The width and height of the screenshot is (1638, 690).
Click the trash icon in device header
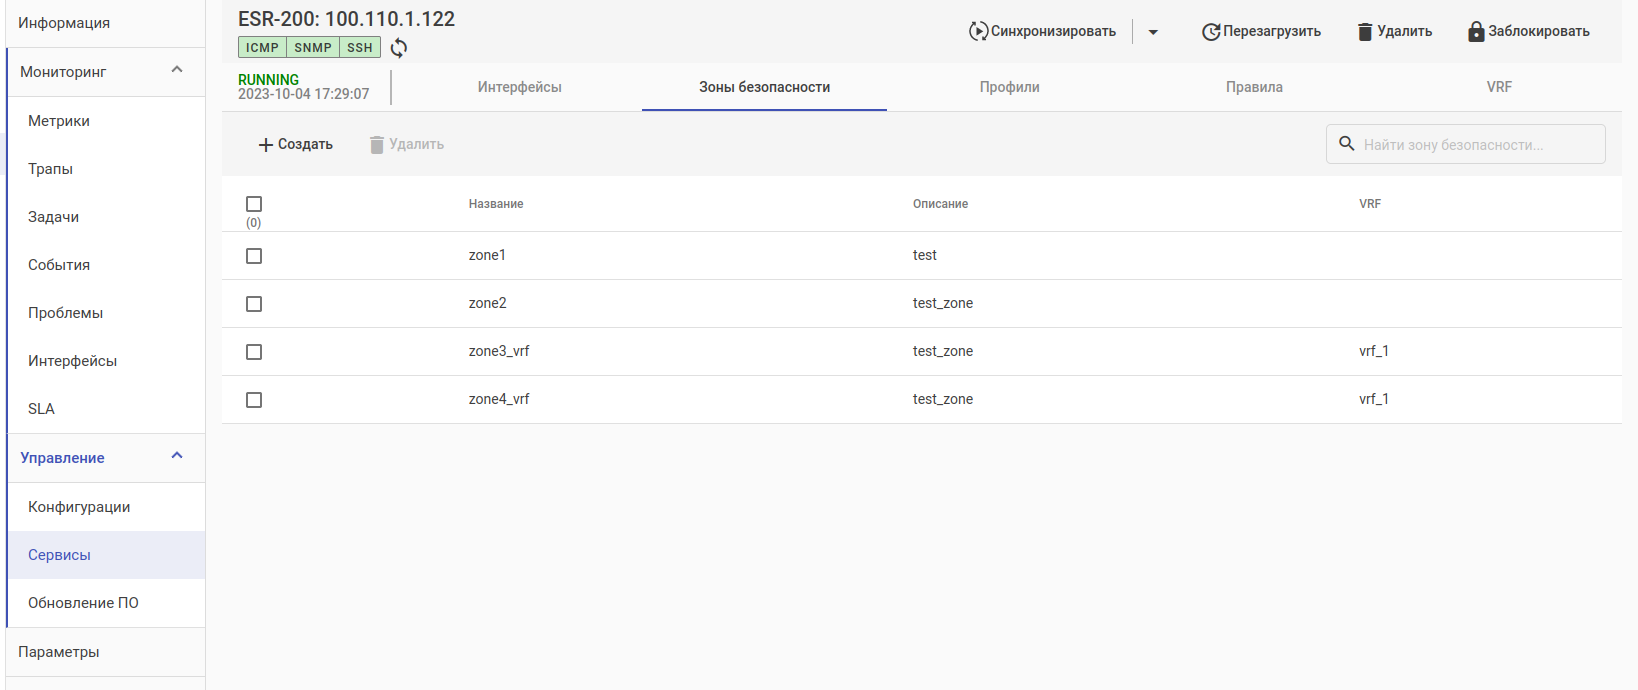point(1365,32)
